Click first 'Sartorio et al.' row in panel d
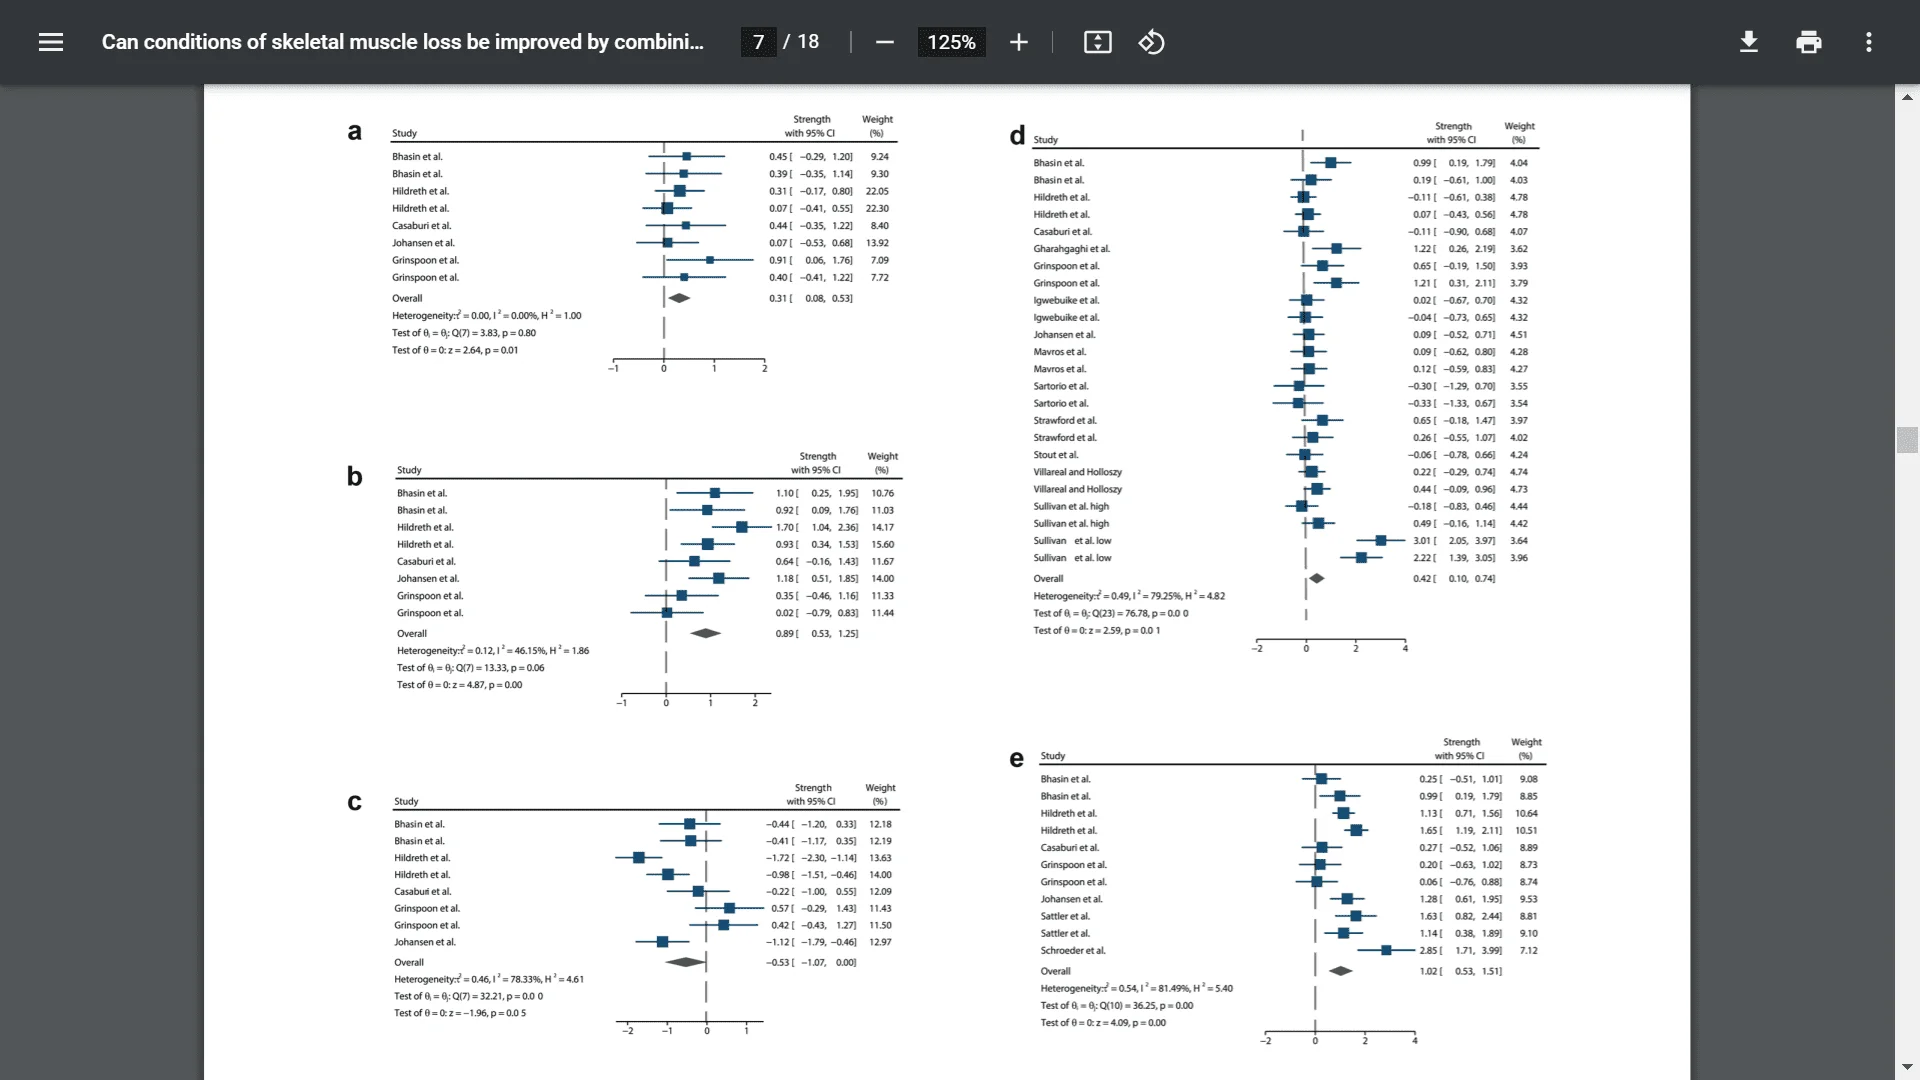 1280,386
